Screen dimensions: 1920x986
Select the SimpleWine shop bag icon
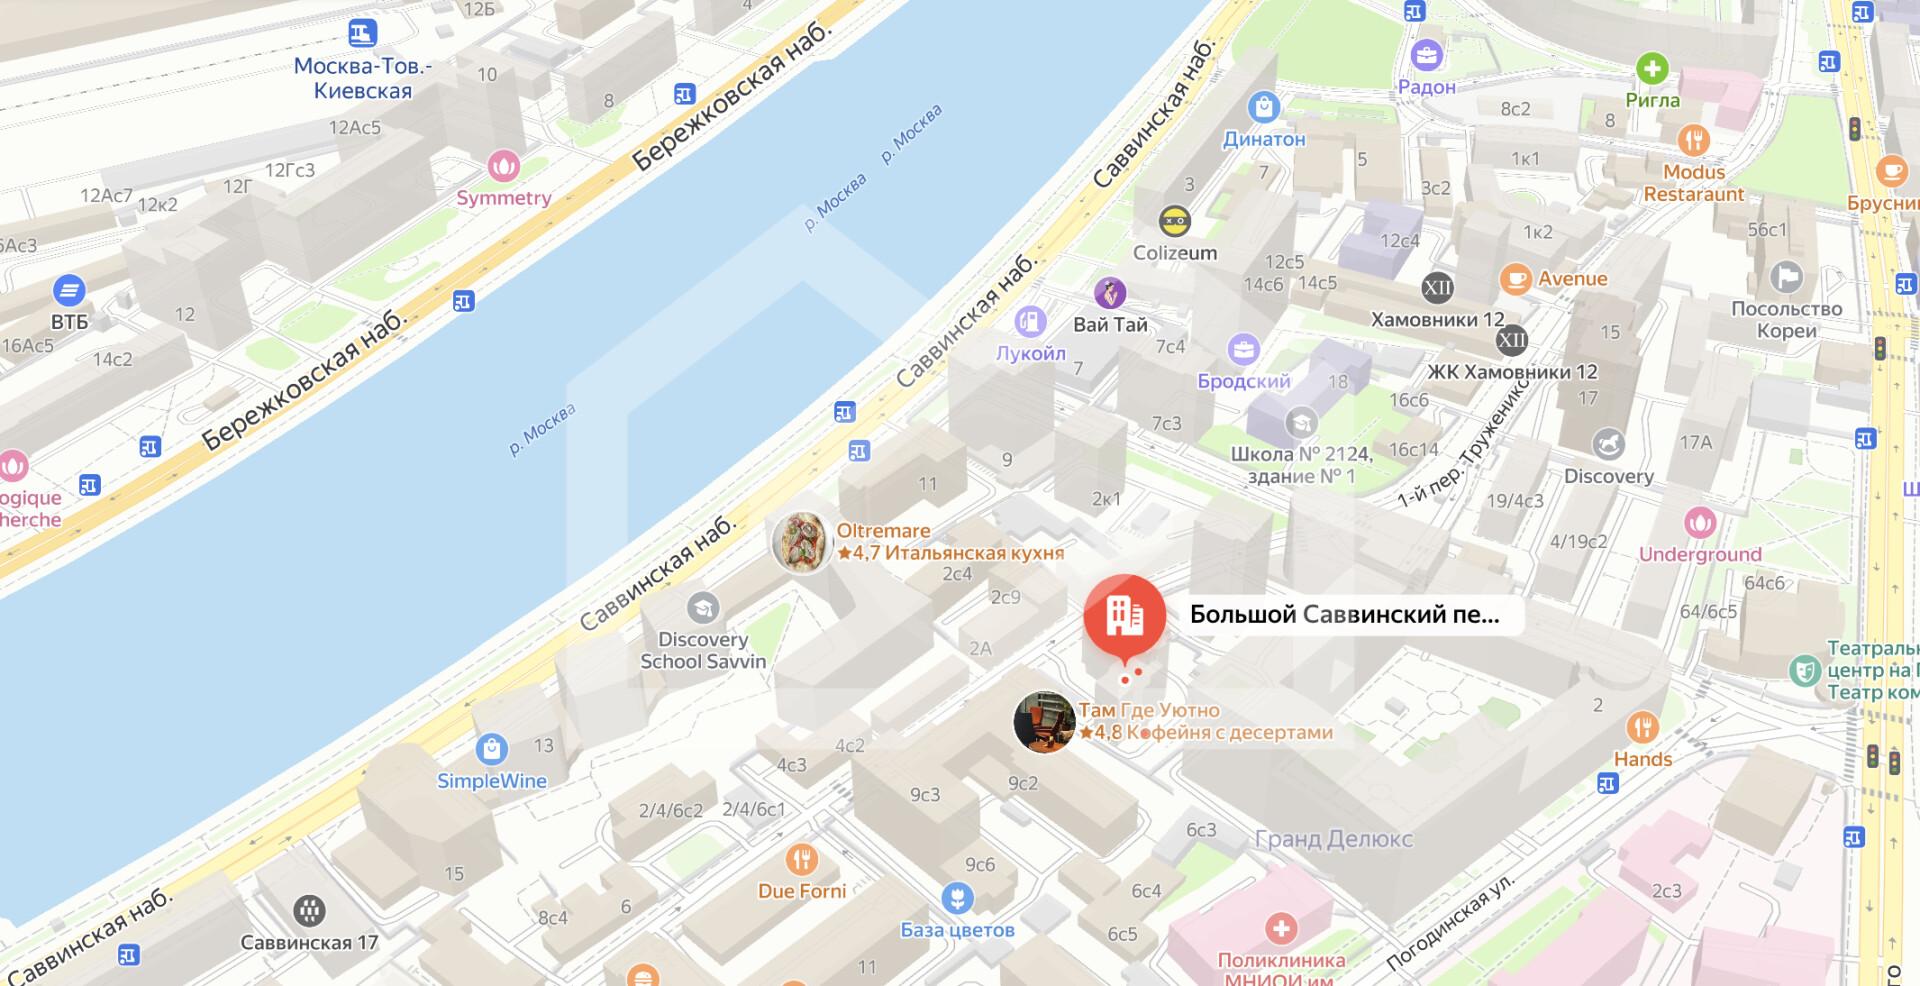click(x=491, y=749)
